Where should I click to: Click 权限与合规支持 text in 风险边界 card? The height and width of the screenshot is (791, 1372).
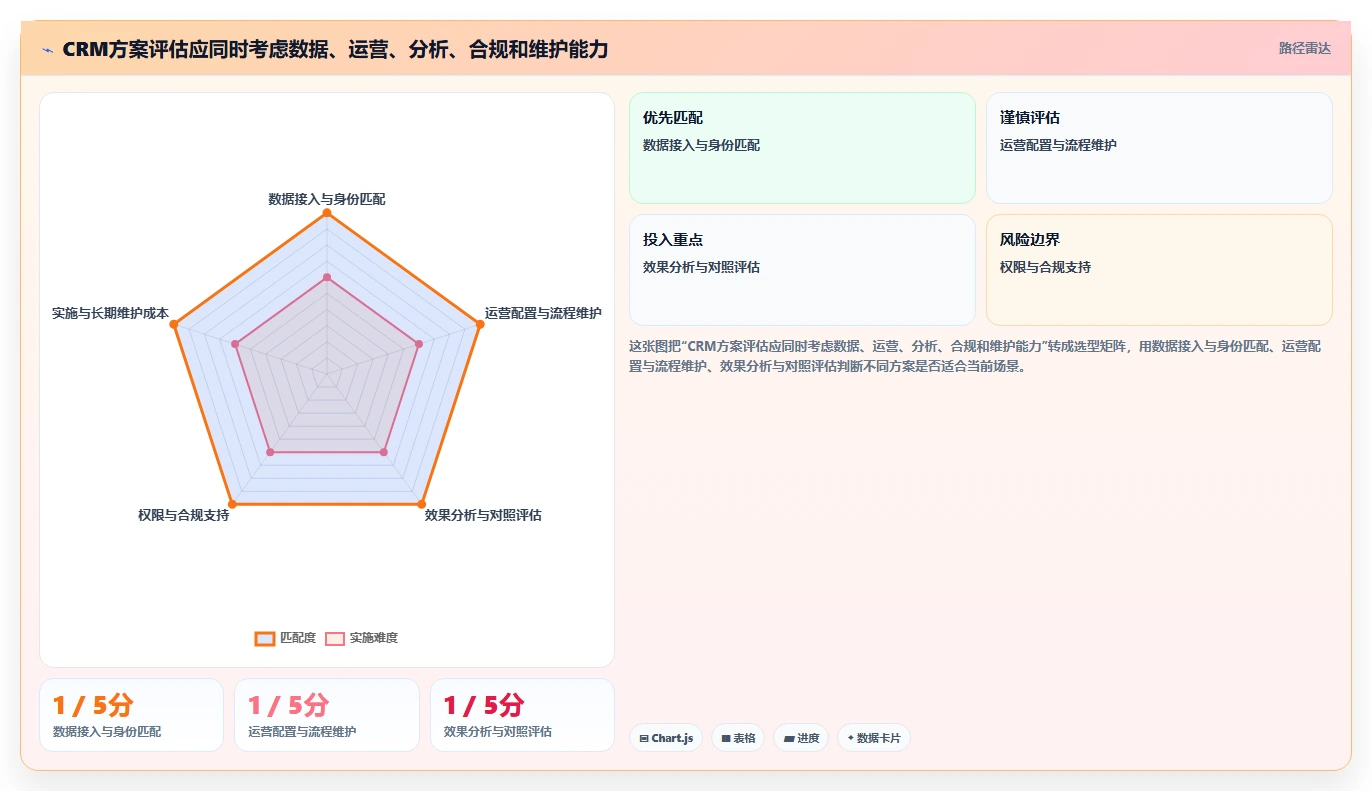tap(1045, 267)
